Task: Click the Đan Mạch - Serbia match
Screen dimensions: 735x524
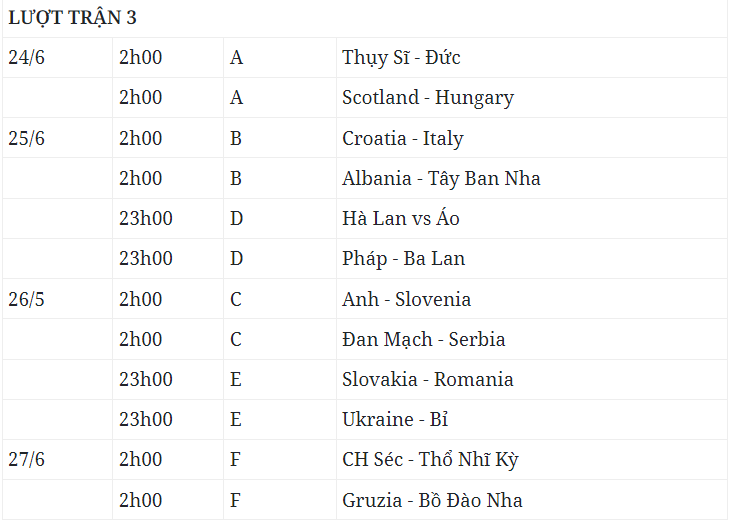Action: coord(423,339)
